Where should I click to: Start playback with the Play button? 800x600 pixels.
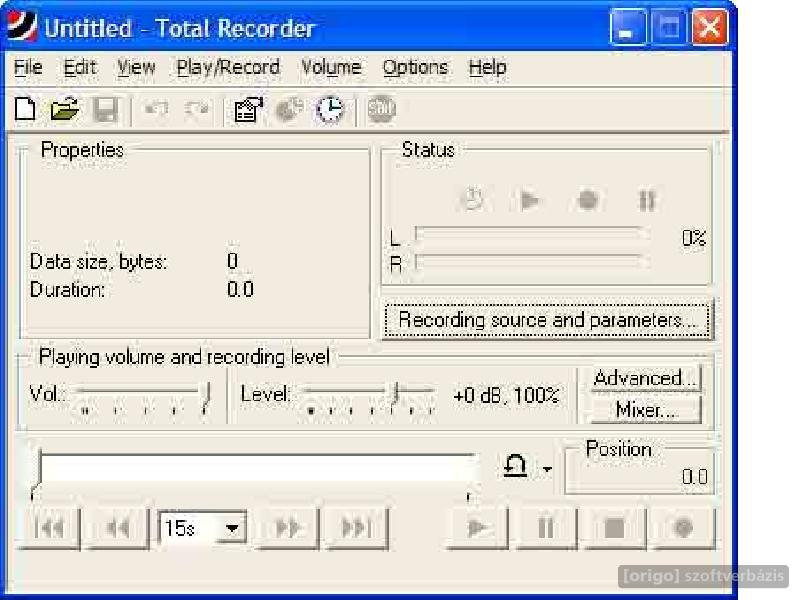[478, 528]
